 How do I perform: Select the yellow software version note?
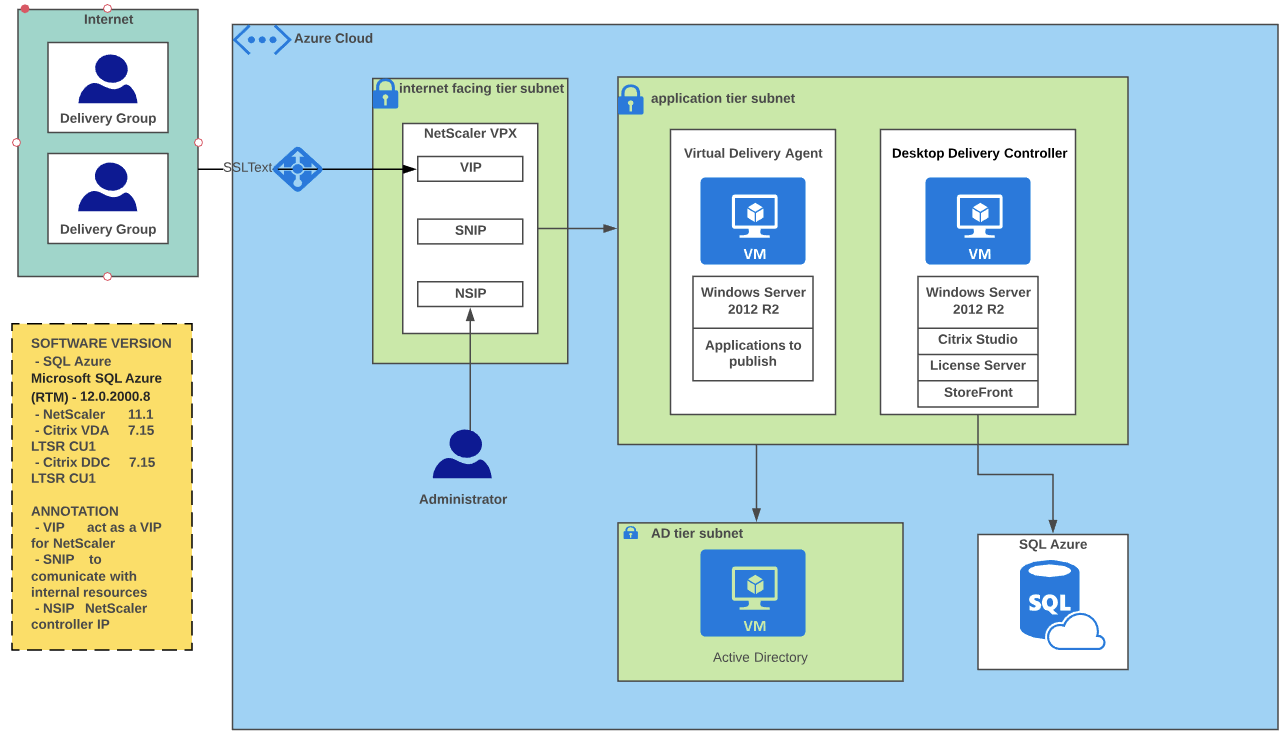[x=102, y=486]
